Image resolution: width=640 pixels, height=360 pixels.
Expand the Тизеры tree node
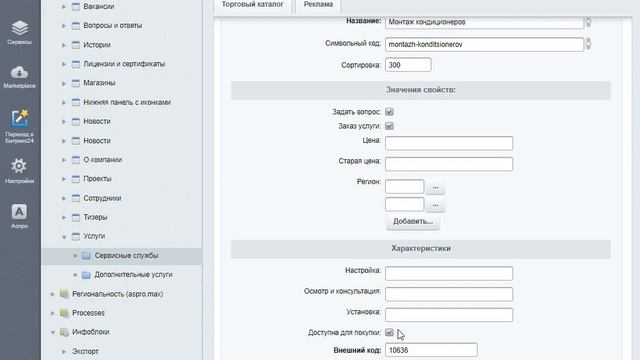[64, 217]
